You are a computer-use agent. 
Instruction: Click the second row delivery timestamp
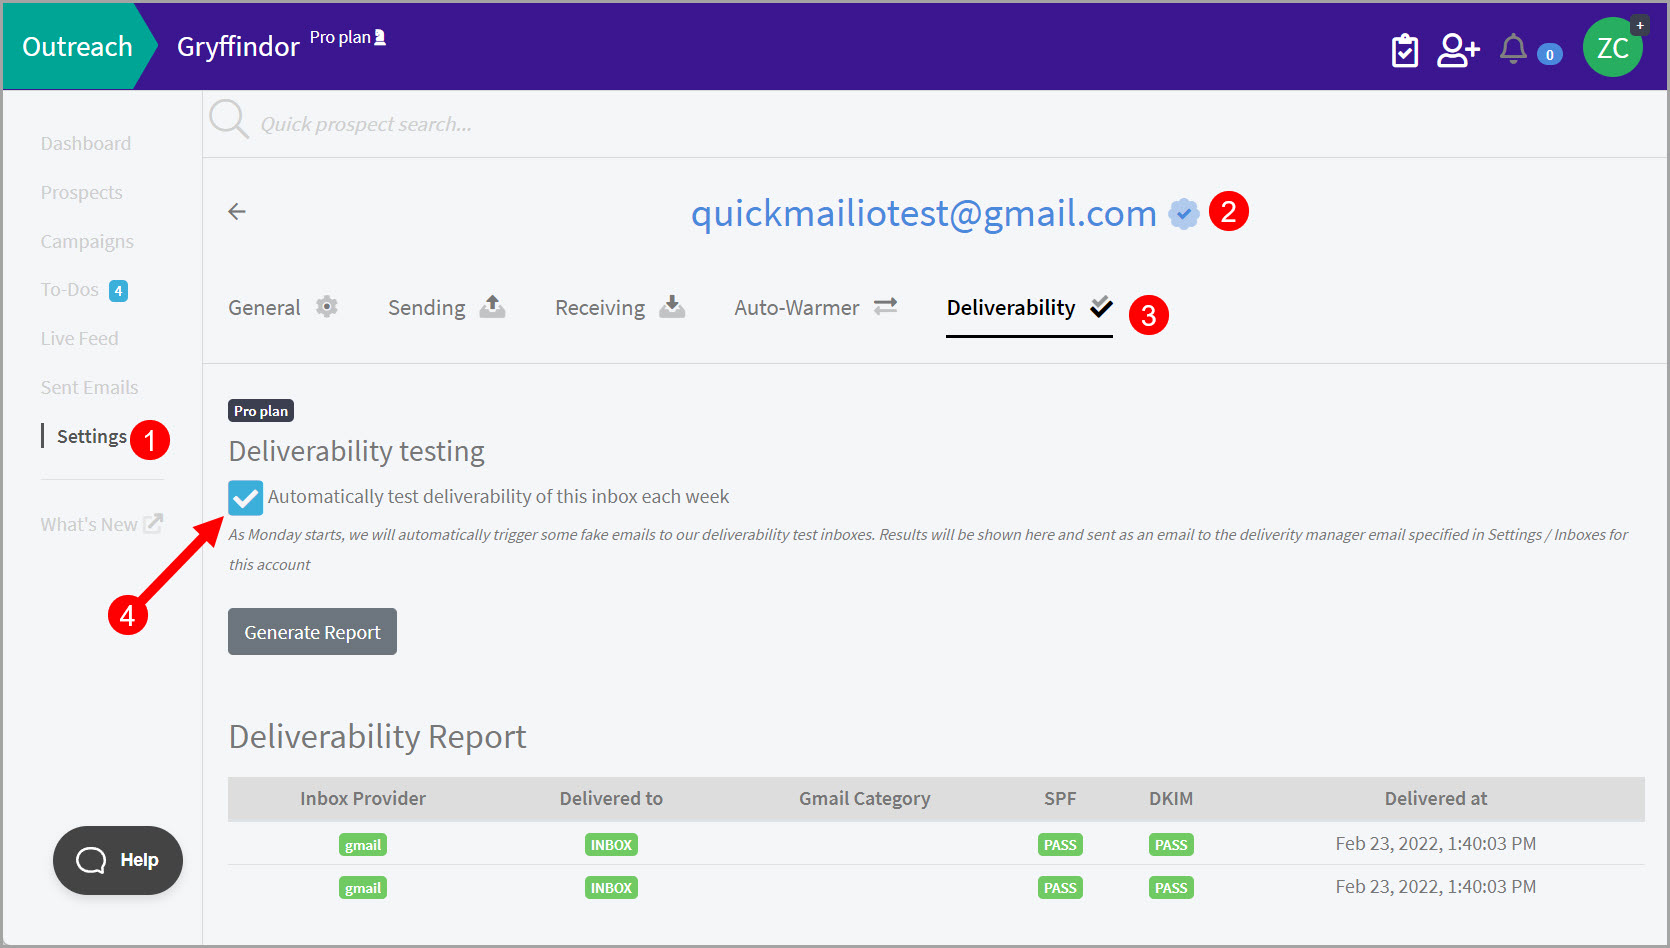(x=1436, y=887)
